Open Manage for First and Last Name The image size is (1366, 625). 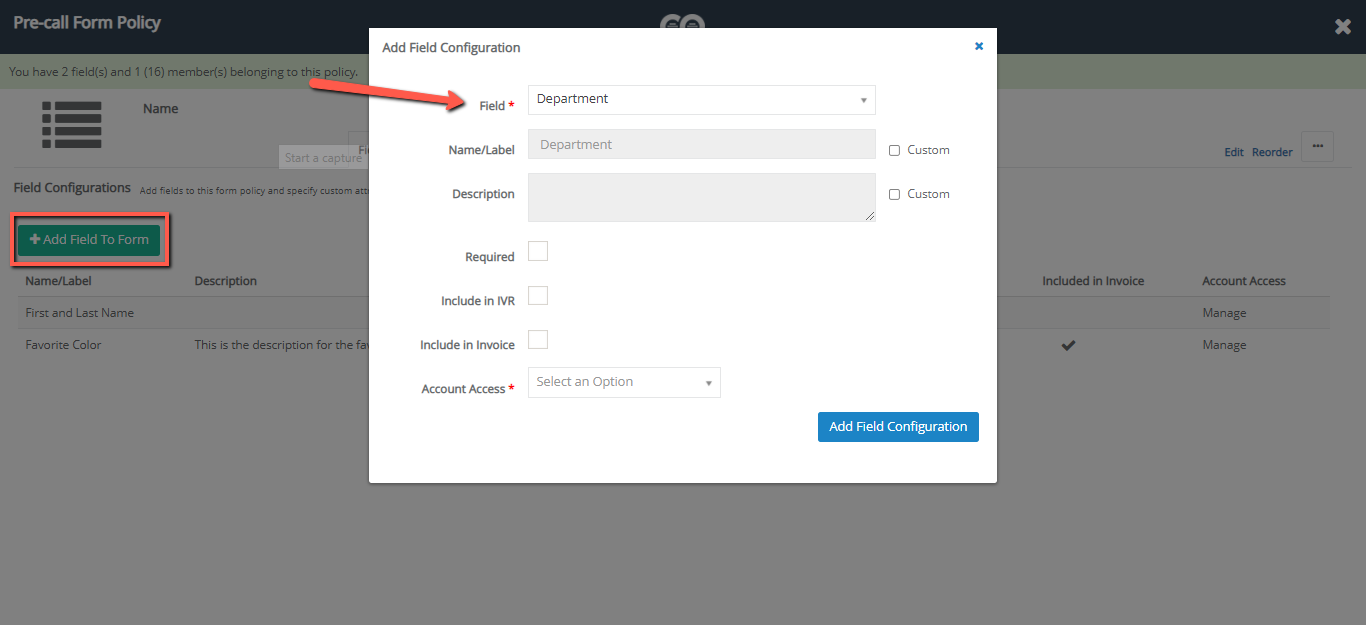tap(1224, 313)
